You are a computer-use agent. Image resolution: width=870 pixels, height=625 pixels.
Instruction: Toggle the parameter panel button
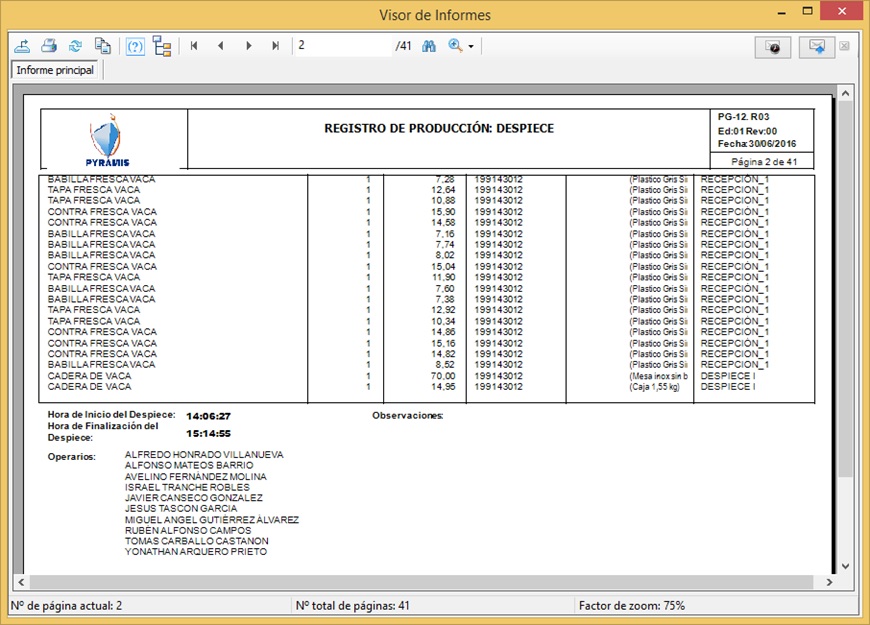point(135,46)
